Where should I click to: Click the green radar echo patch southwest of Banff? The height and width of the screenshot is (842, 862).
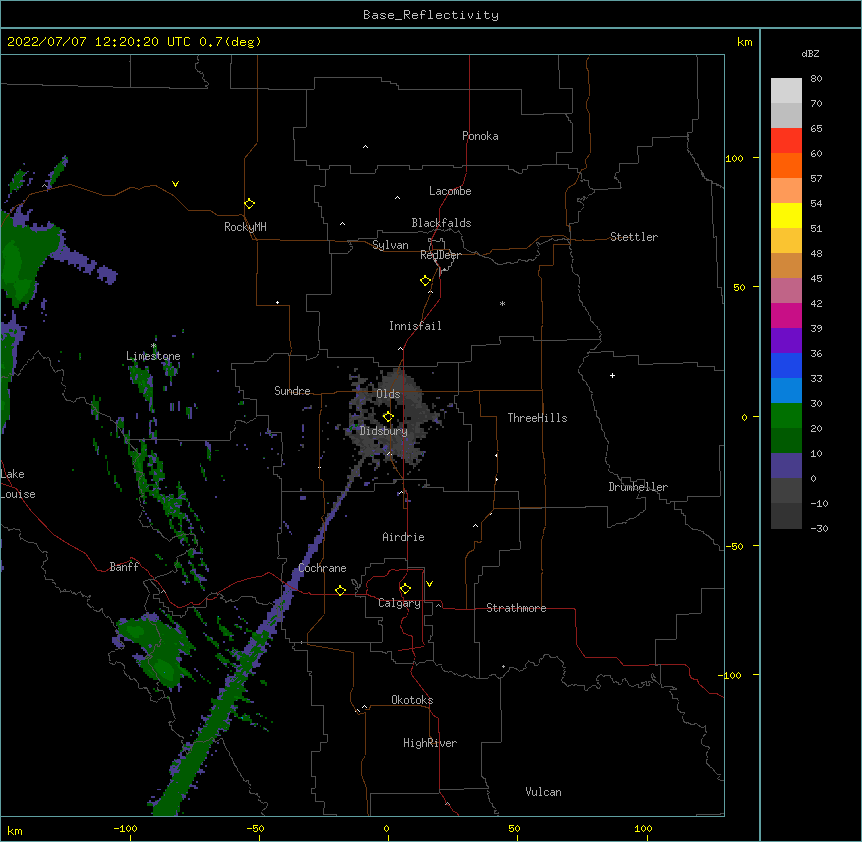point(157,649)
